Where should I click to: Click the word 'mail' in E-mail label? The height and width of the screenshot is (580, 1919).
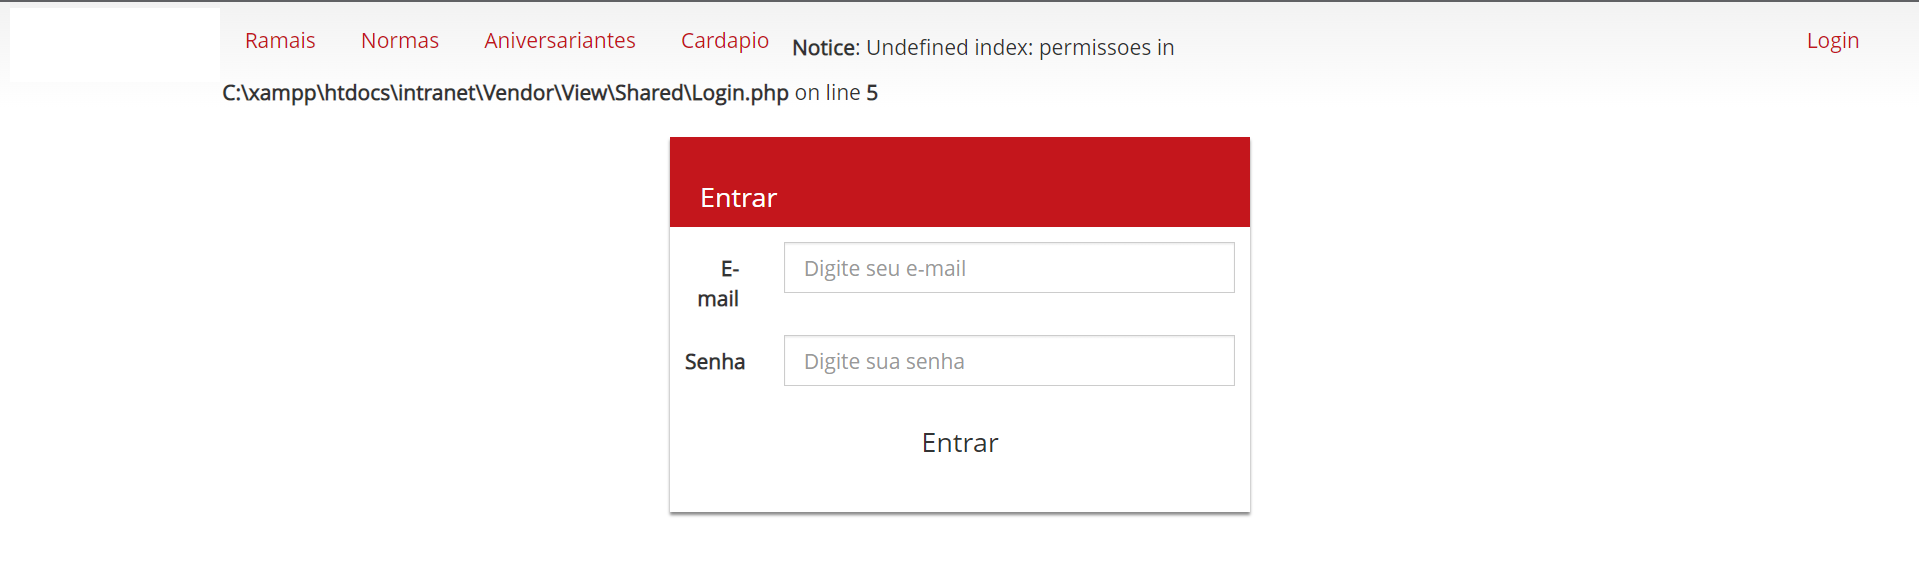(718, 299)
